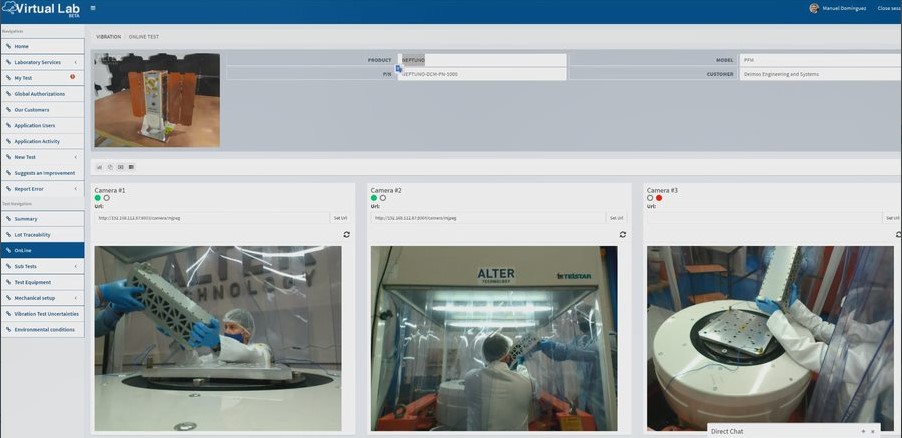Click the Camera #3 video feed

[770, 338]
